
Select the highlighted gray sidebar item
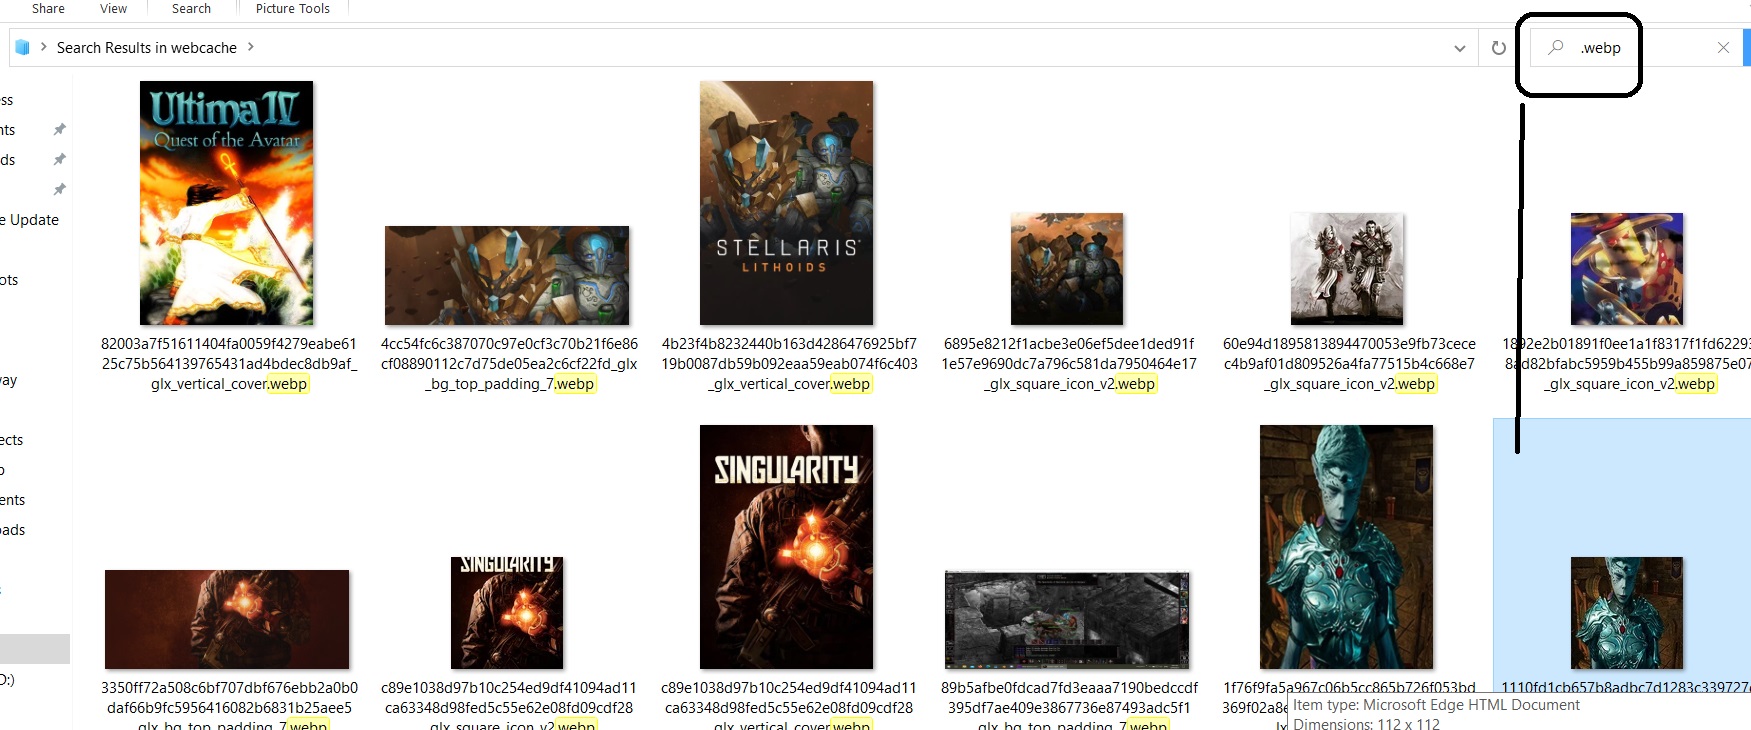click(x=35, y=649)
